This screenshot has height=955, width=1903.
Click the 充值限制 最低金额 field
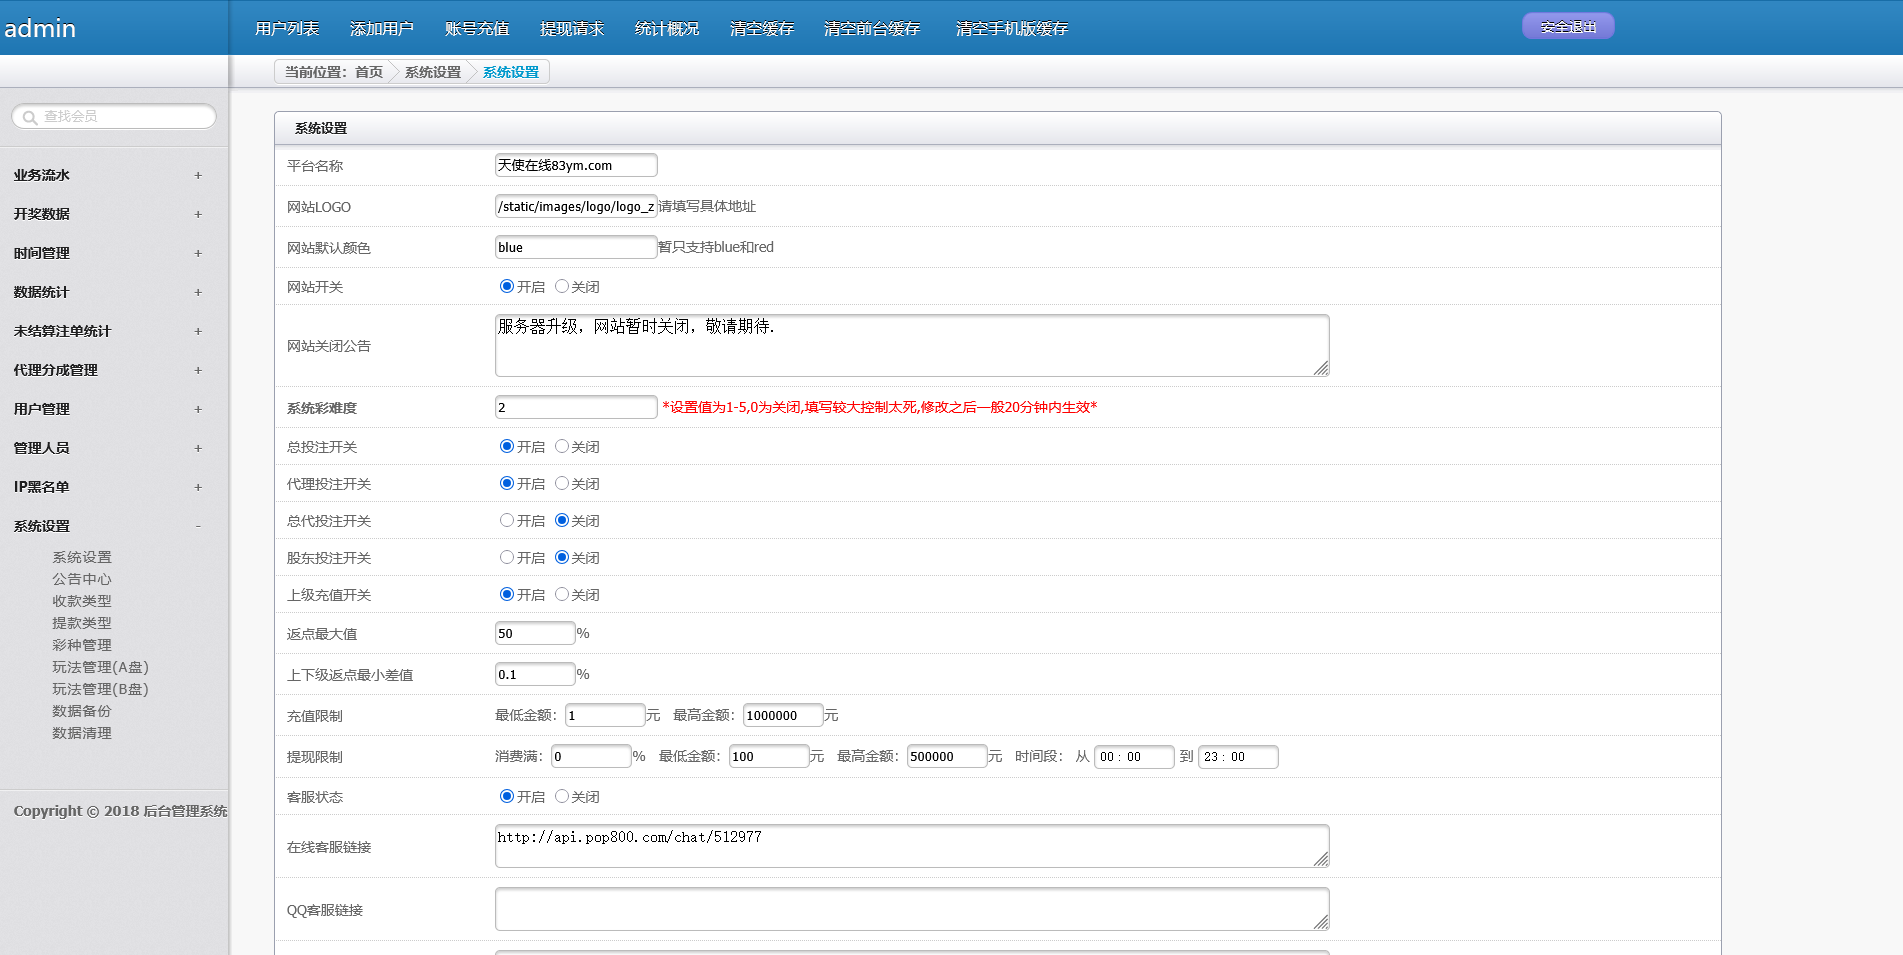pos(605,715)
